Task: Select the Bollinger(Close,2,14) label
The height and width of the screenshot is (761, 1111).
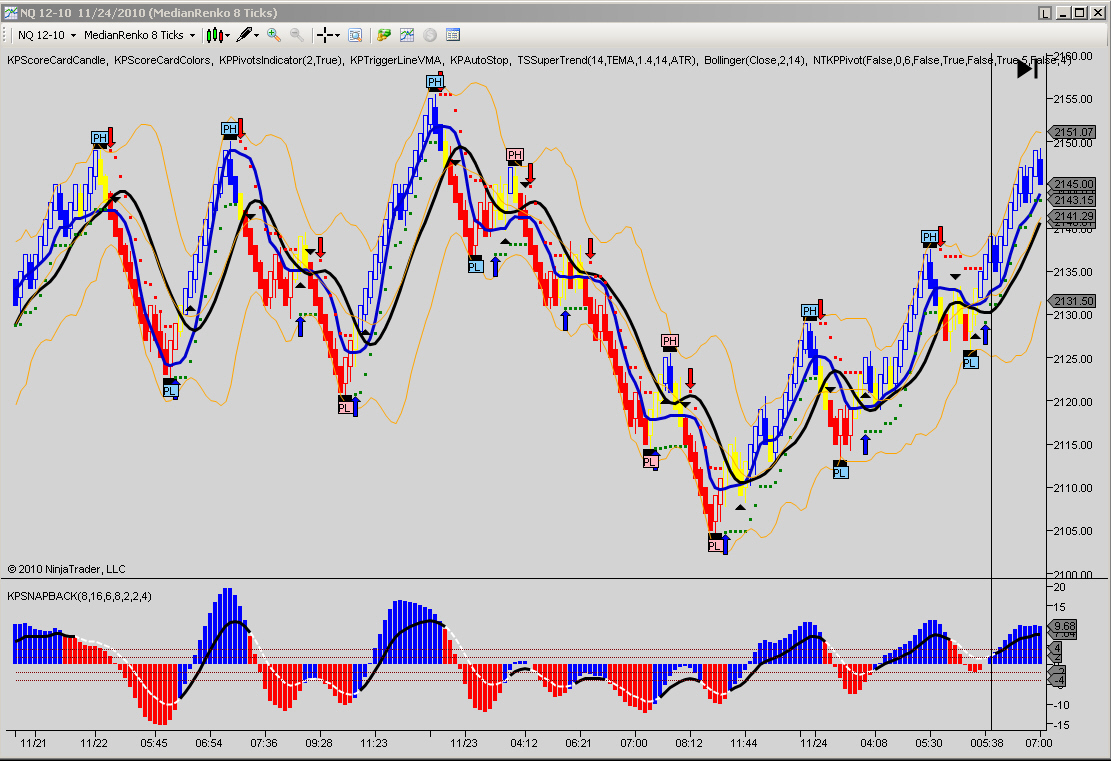Action: point(755,60)
